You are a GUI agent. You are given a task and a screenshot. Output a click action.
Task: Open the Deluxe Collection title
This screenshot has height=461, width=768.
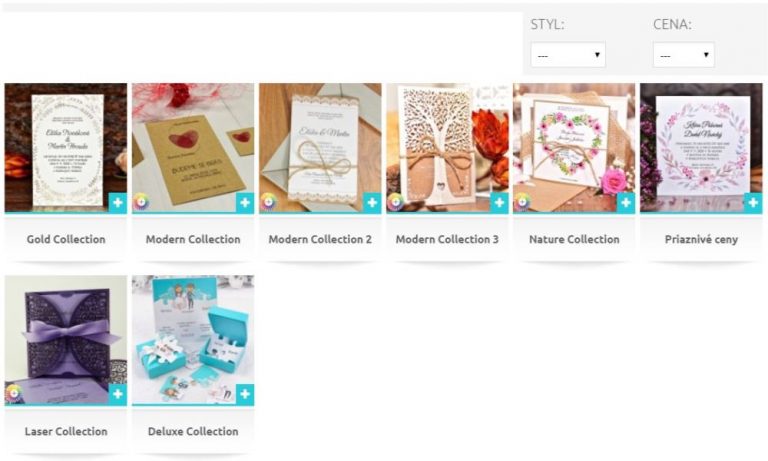click(x=193, y=431)
